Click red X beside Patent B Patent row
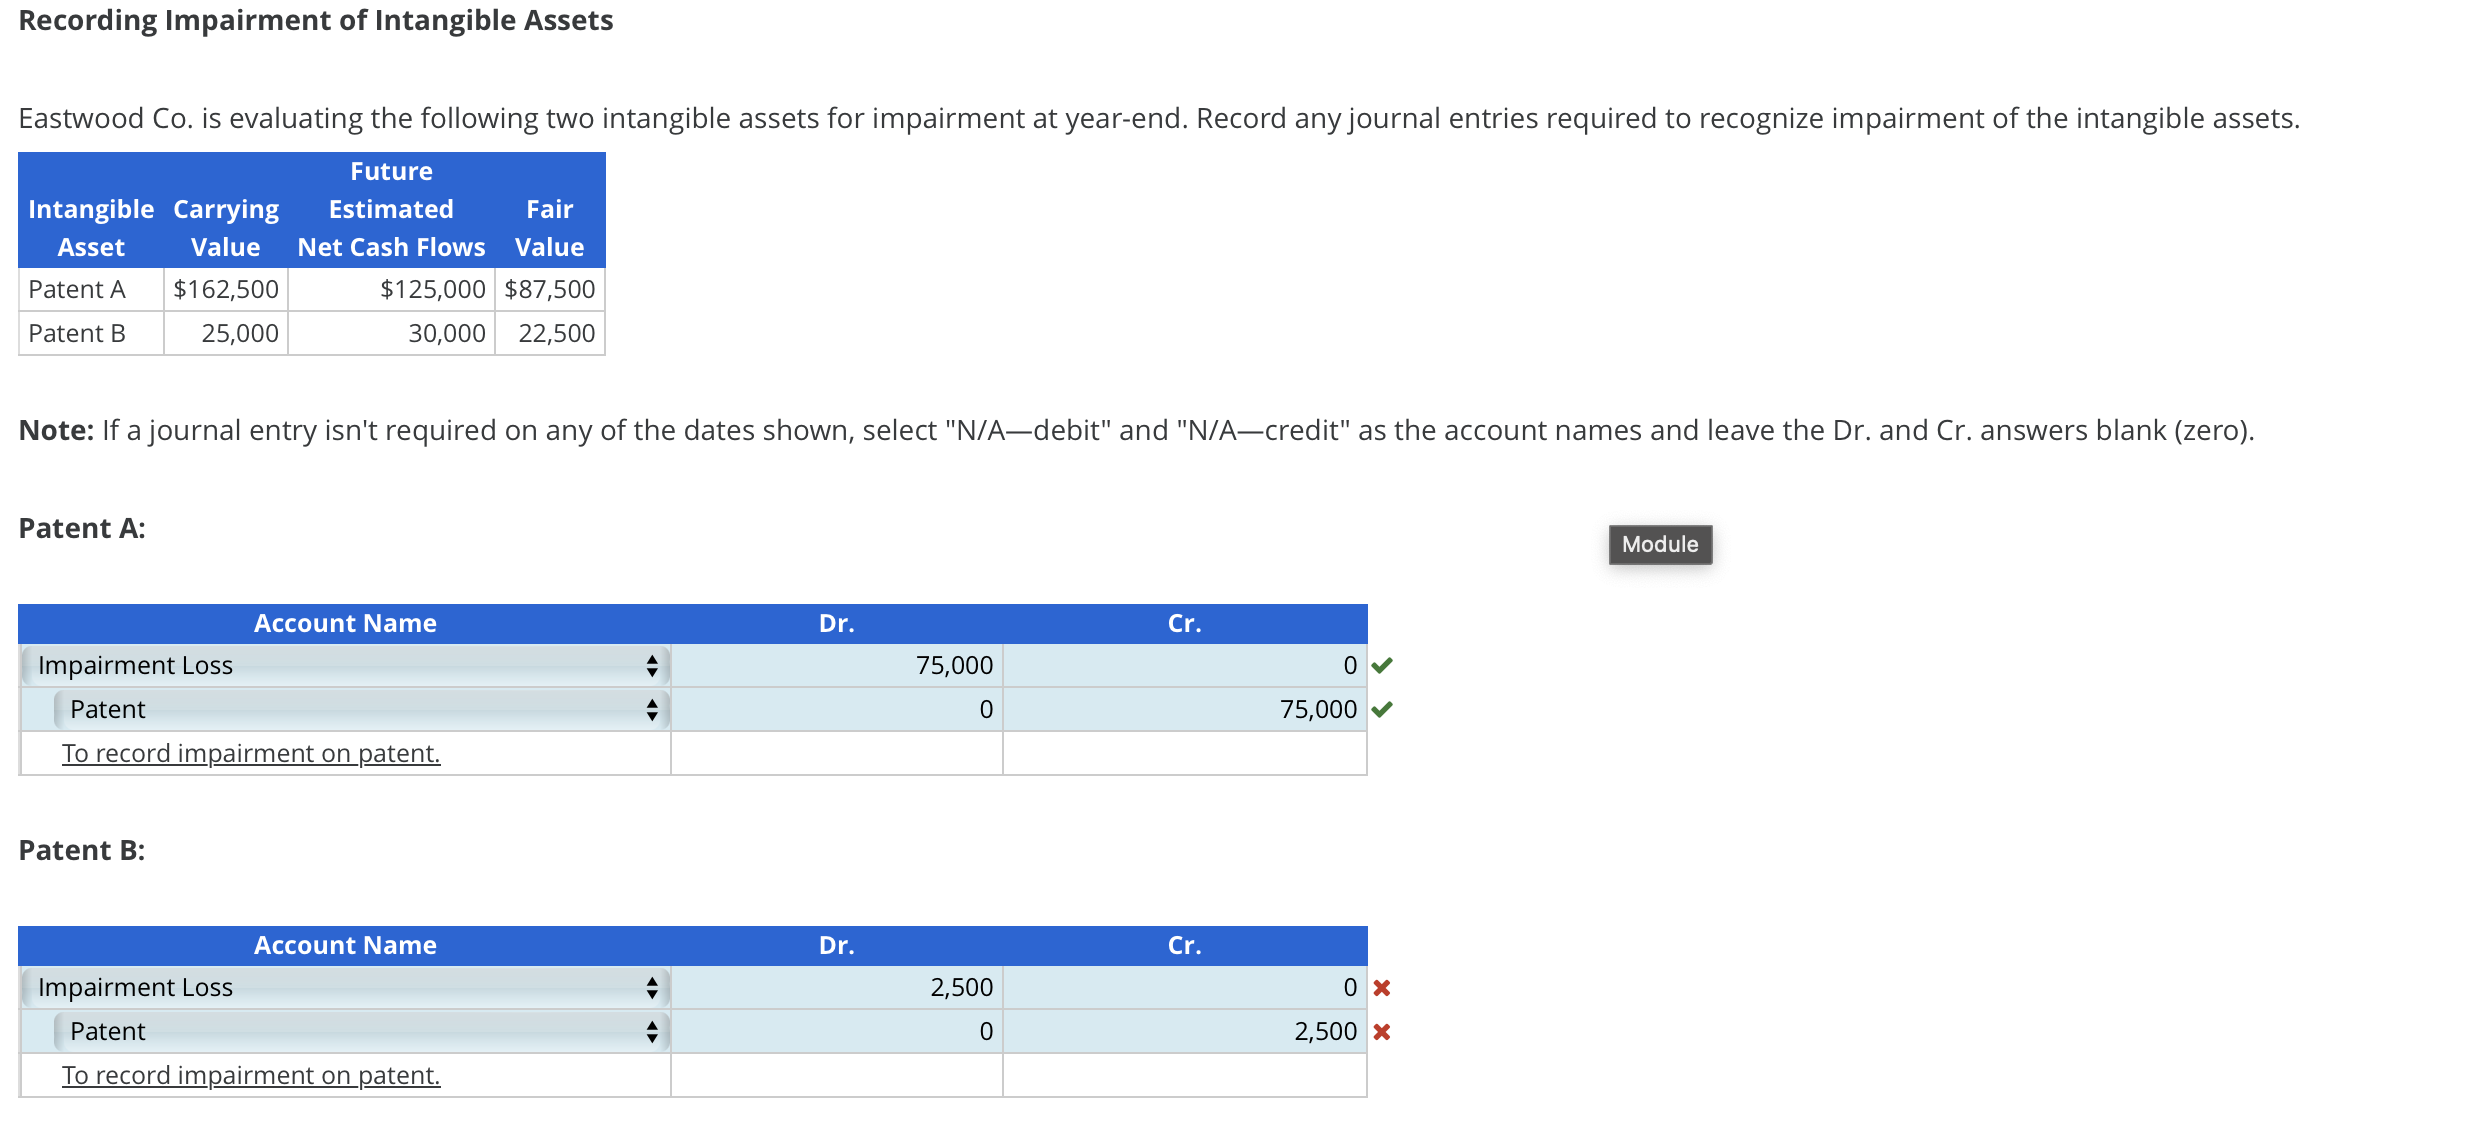Image resolution: width=2492 pixels, height=1148 pixels. 1382,1032
